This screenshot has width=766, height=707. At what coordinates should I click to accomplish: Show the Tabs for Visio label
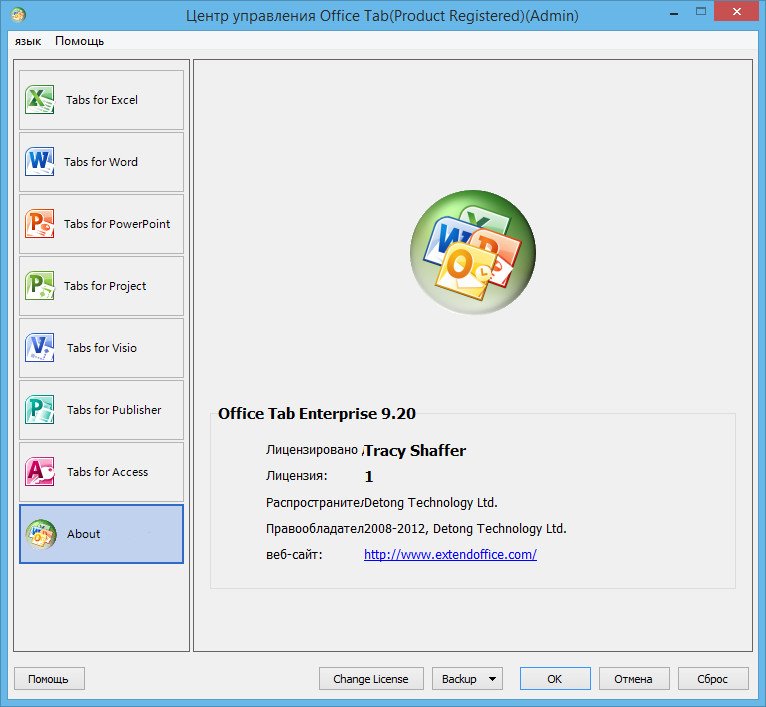pos(102,348)
